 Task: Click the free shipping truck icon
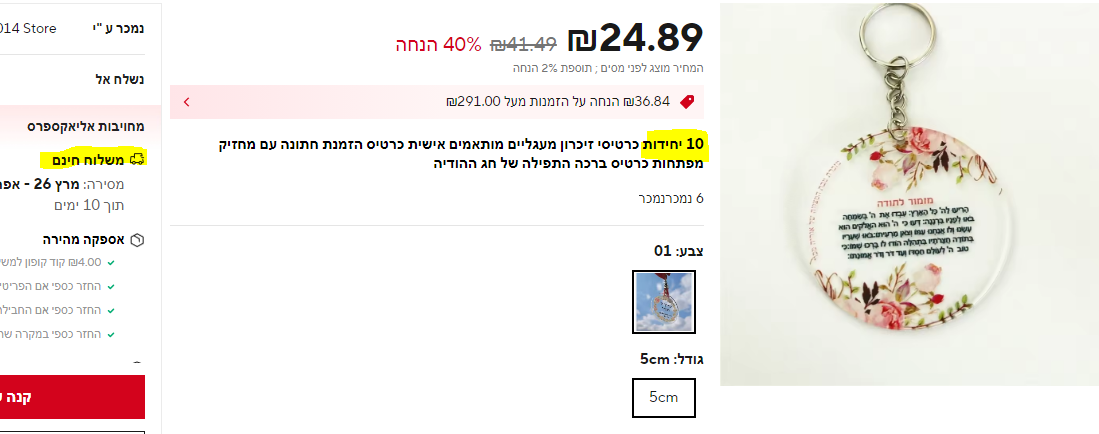click(x=137, y=159)
